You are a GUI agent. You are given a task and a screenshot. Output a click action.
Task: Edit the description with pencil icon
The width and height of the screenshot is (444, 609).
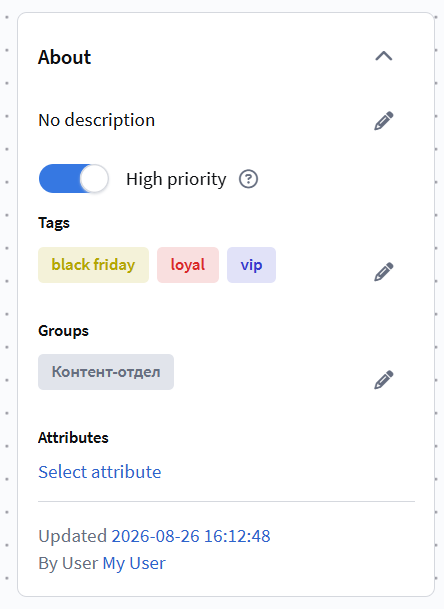click(x=384, y=121)
